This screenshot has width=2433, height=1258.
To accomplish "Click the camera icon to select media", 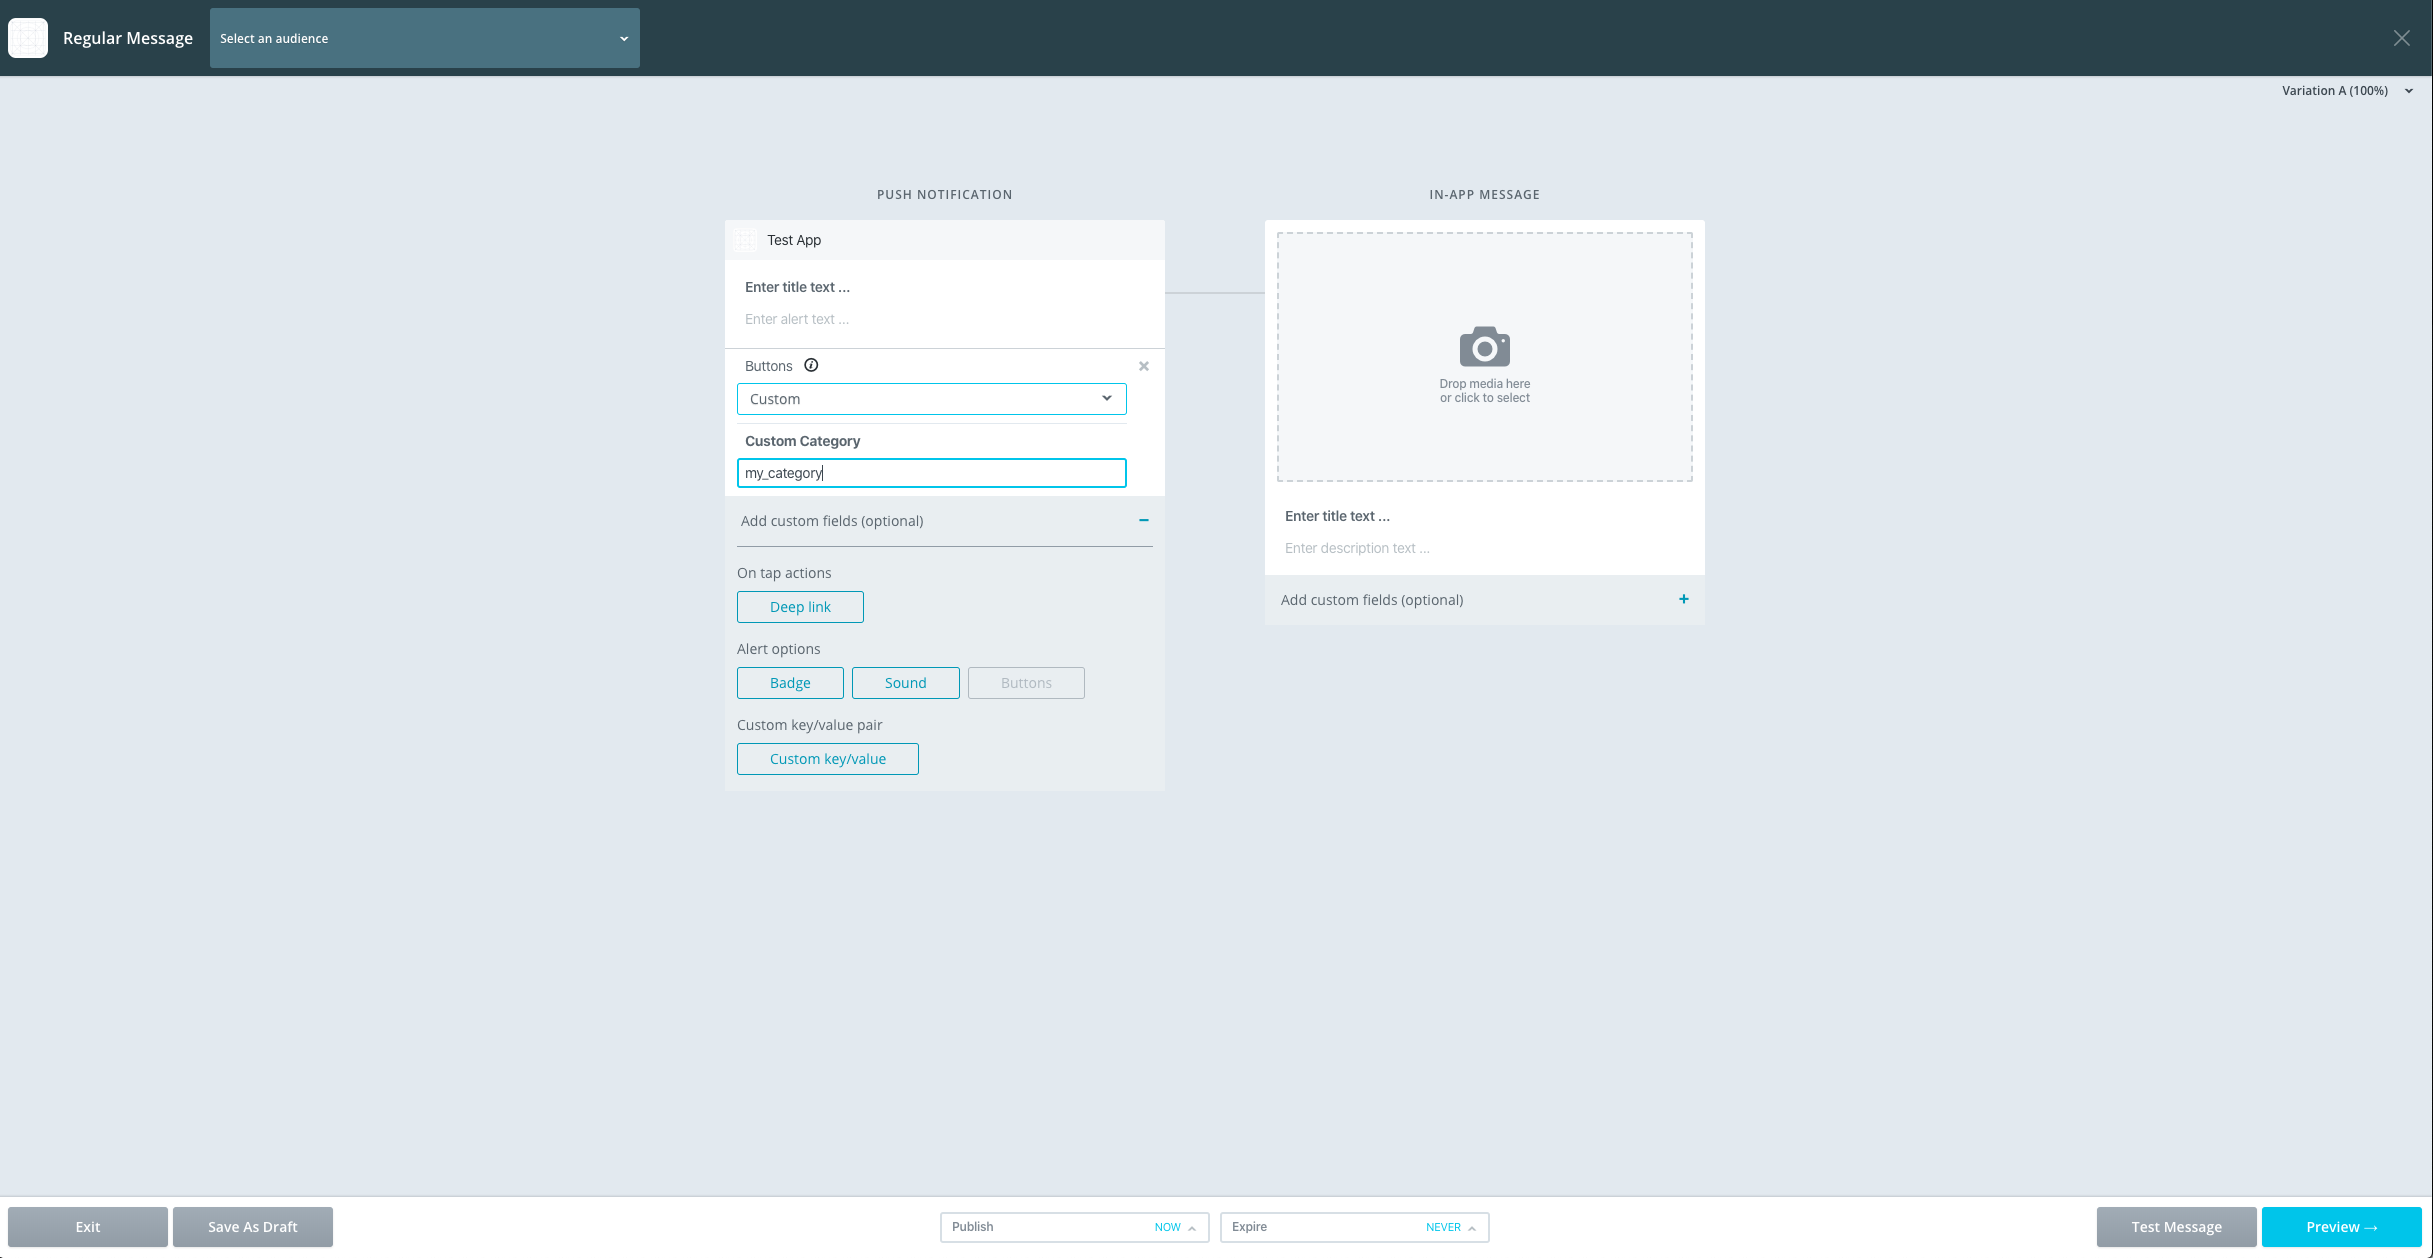I will 1485,346.
